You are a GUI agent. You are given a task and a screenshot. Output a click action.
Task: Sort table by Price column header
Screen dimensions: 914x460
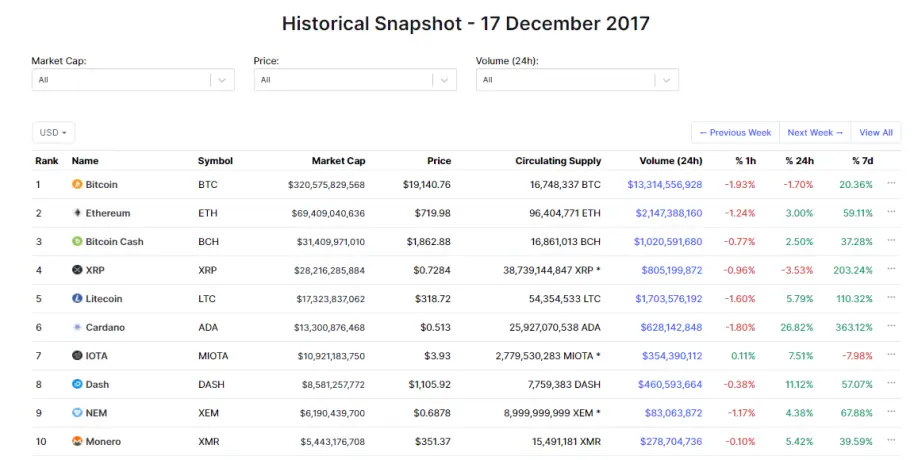pyautogui.click(x=439, y=161)
